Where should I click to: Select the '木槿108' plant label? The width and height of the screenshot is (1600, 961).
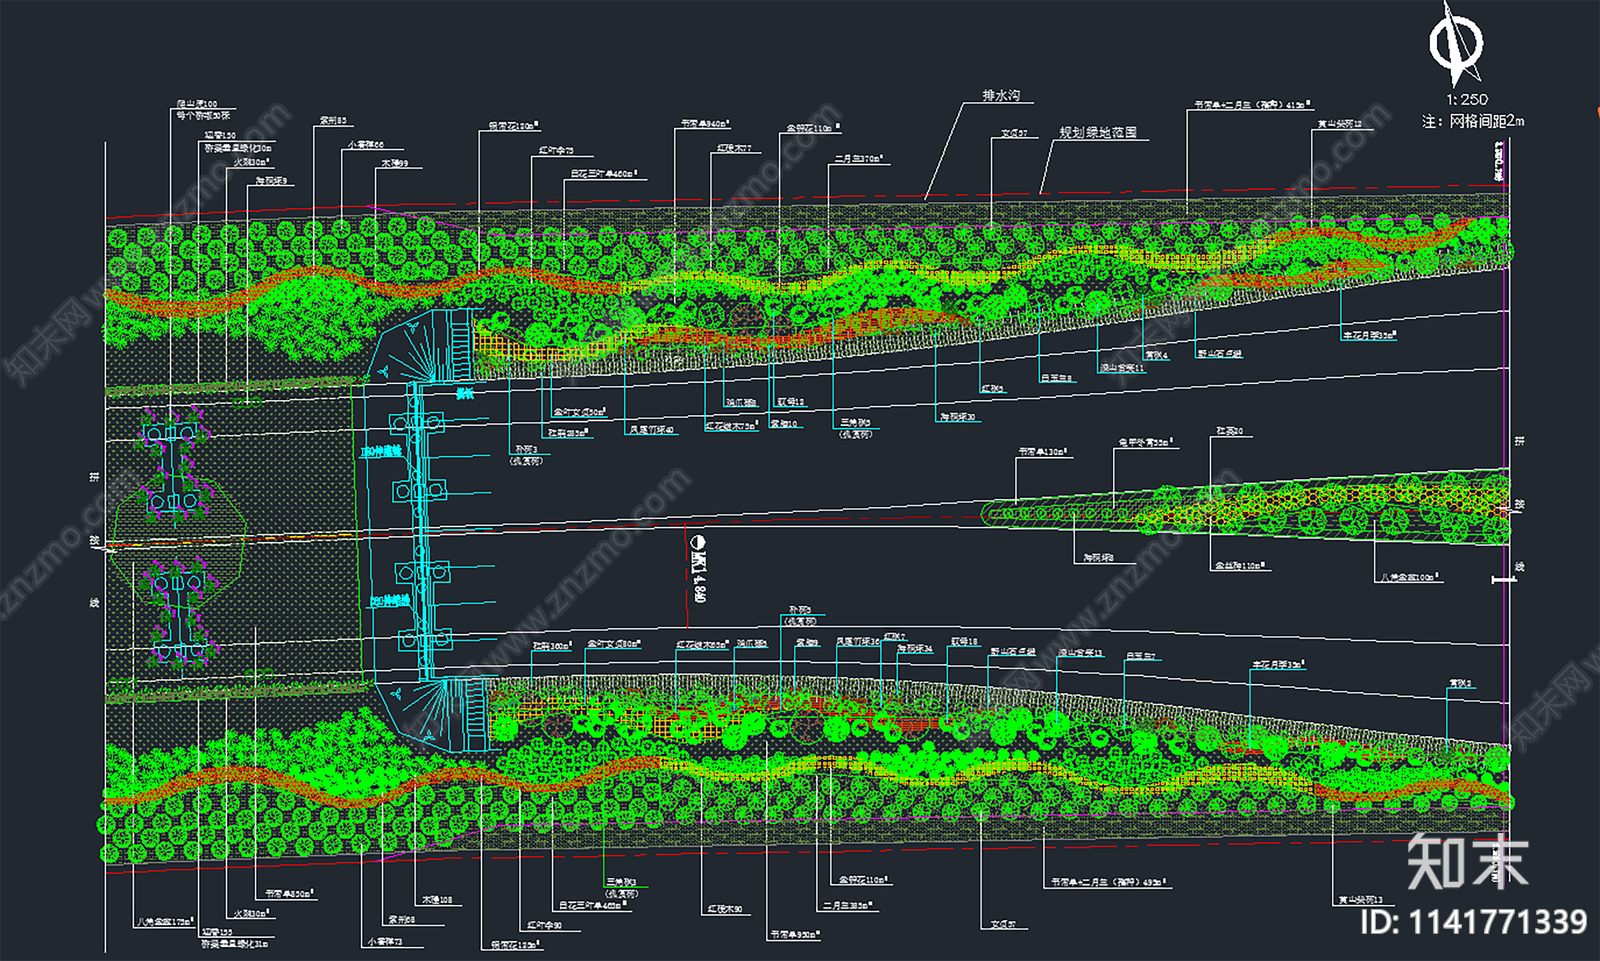[x=437, y=900]
